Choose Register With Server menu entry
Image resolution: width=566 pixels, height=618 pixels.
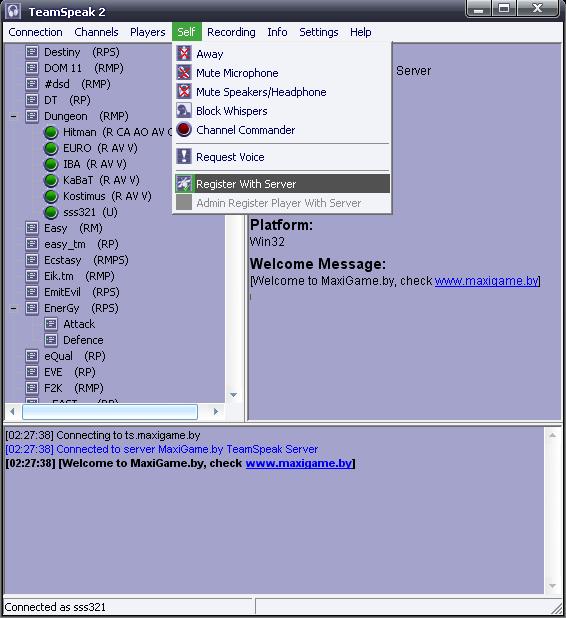pos(282,184)
